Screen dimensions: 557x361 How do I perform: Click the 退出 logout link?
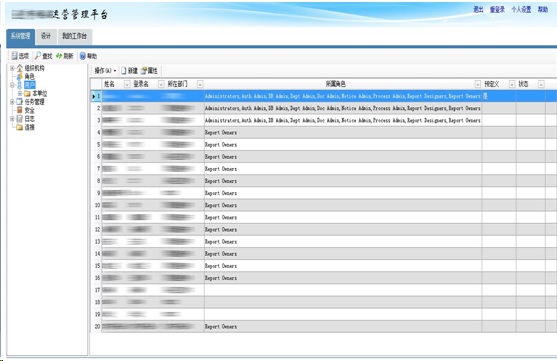tap(478, 10)
